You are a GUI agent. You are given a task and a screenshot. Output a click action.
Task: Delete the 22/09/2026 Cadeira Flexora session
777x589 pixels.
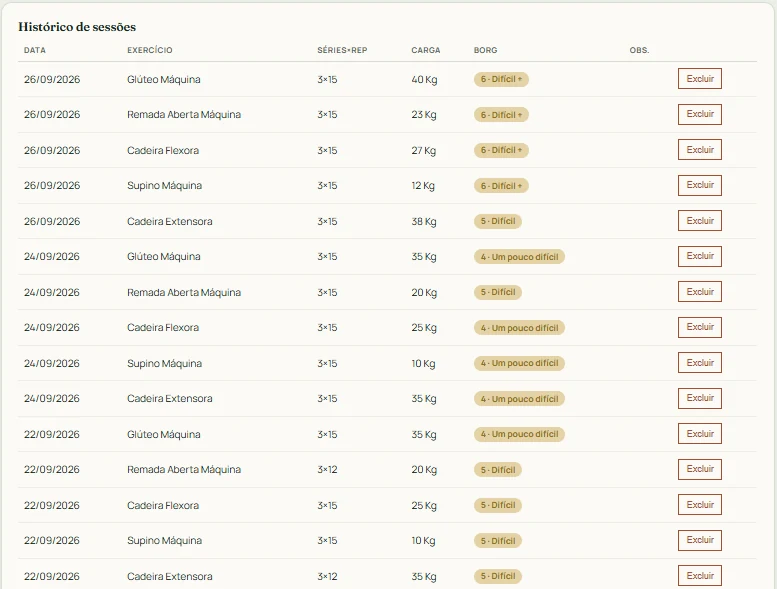700,505
